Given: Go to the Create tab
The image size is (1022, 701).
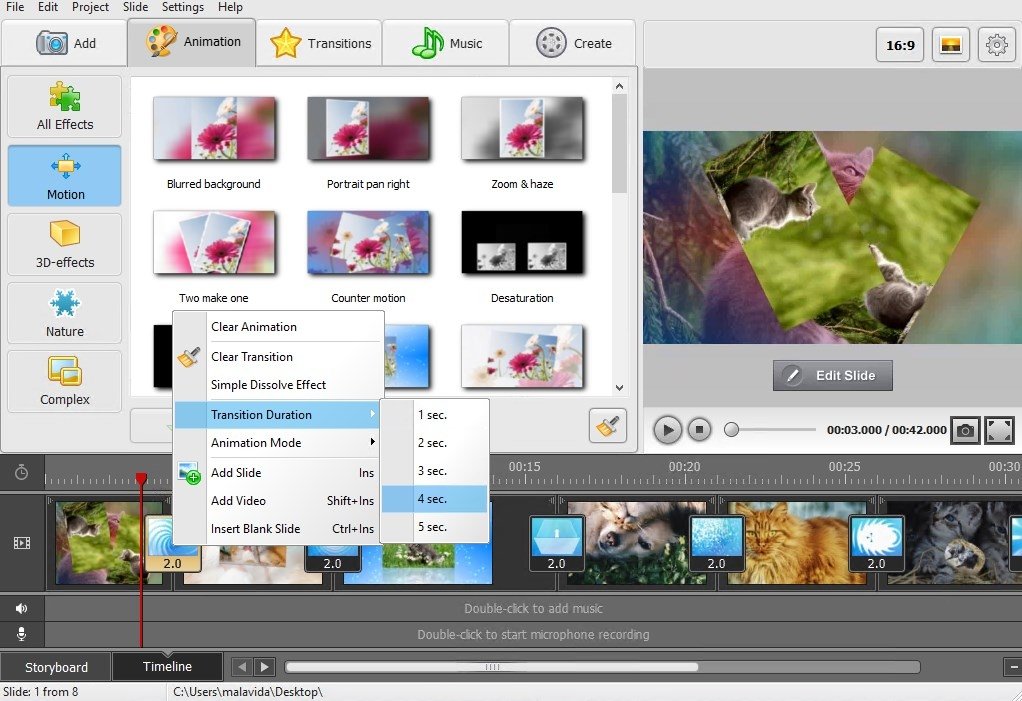Looking at the screenshot, I should [572, 43].
